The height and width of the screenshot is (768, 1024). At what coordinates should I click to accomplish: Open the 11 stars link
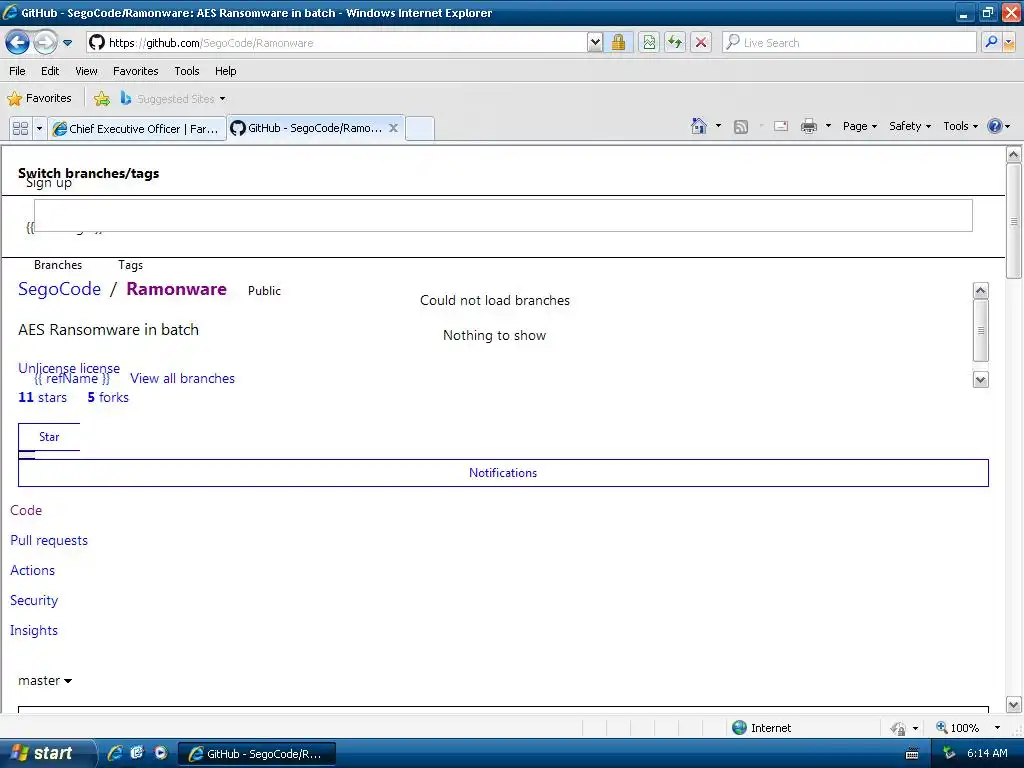[42, 397]
